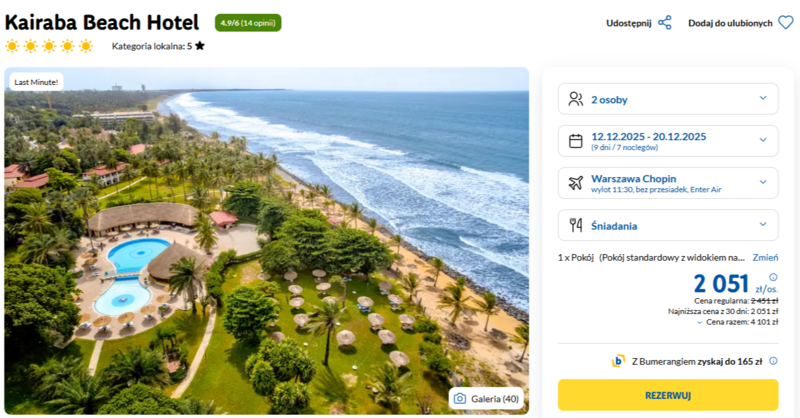The width and height of the screenshot is (800, 418).
Task: Click the calendar icon in the date field
Action: tap(575, 141)
